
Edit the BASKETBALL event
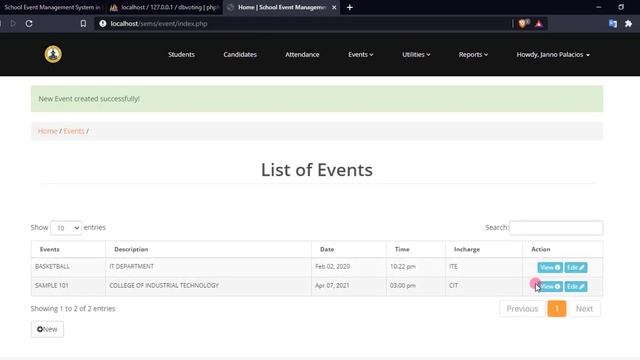576,267
